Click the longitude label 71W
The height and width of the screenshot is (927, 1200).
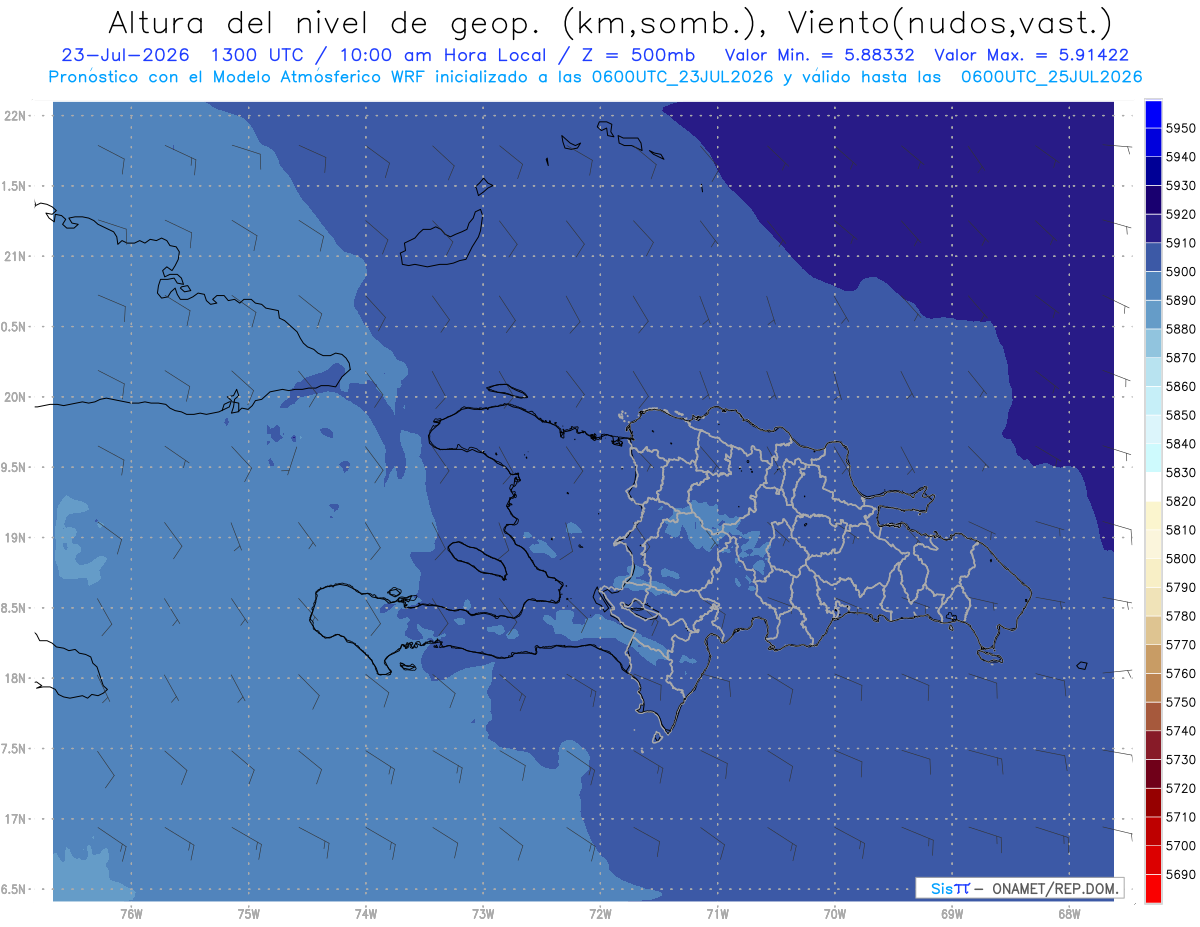pyautogui.click(x=717, y=914)
